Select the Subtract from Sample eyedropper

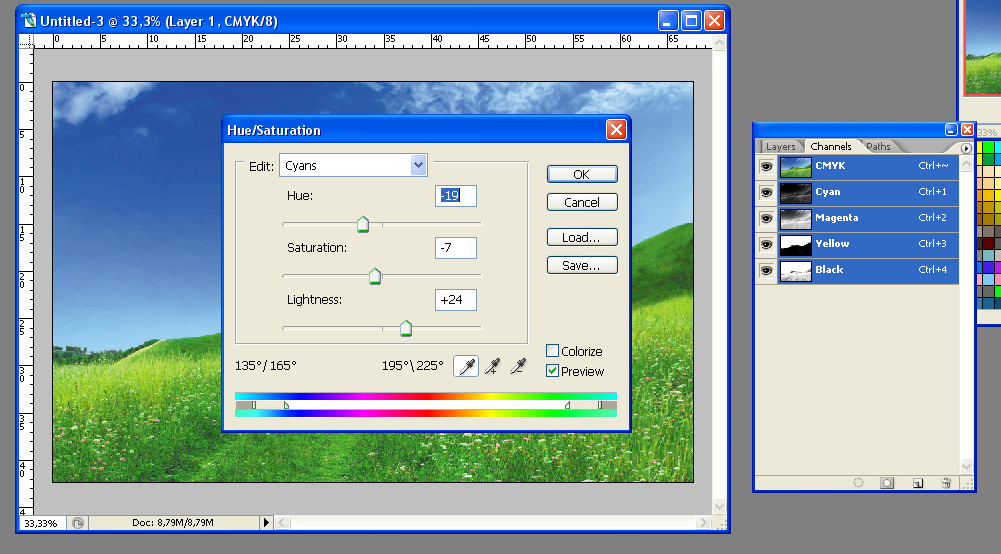click(518, 366)
